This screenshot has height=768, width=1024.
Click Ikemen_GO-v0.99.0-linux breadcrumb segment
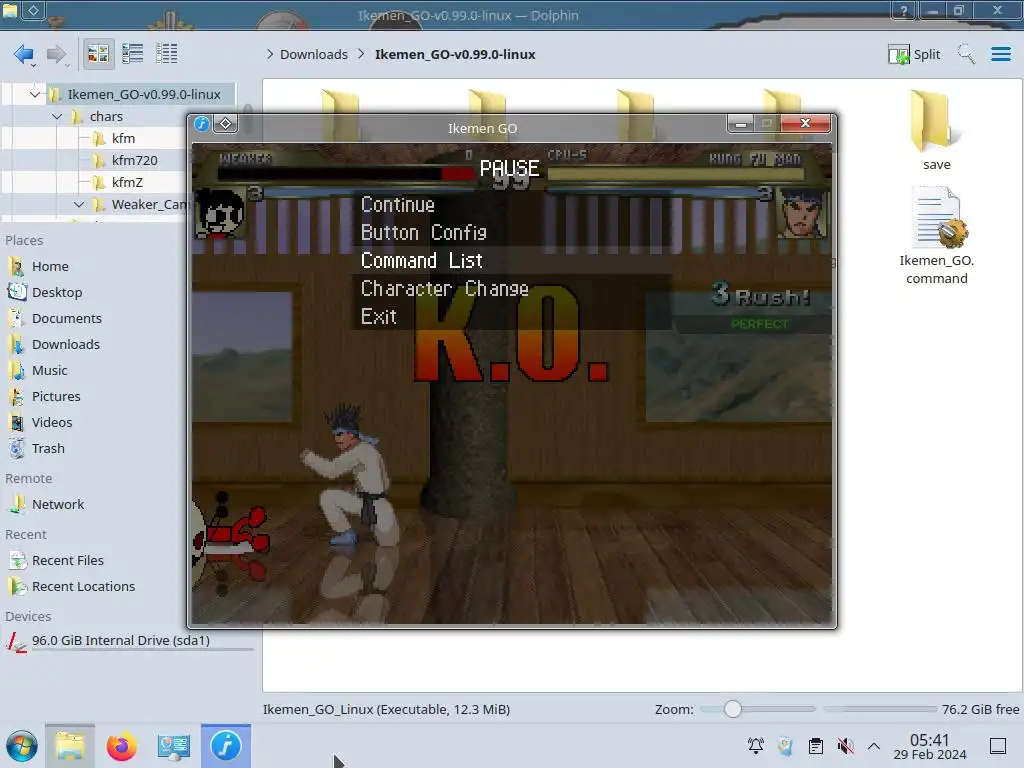[x=455, y=54]
